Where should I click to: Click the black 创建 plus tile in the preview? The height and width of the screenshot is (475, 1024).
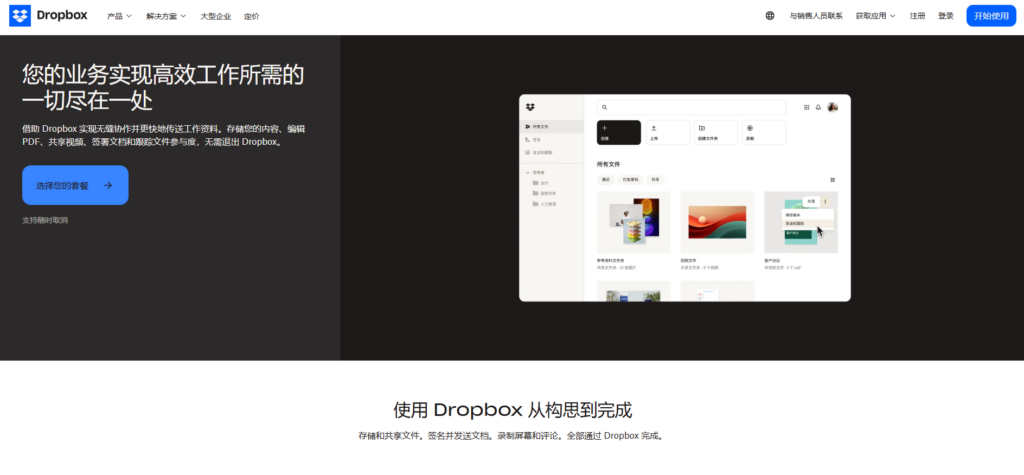click(618, 133)
